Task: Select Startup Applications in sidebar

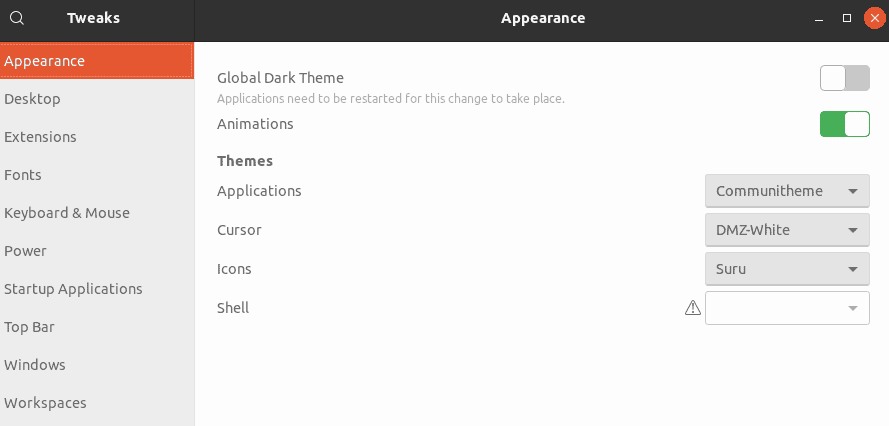Action: point(97,289)
